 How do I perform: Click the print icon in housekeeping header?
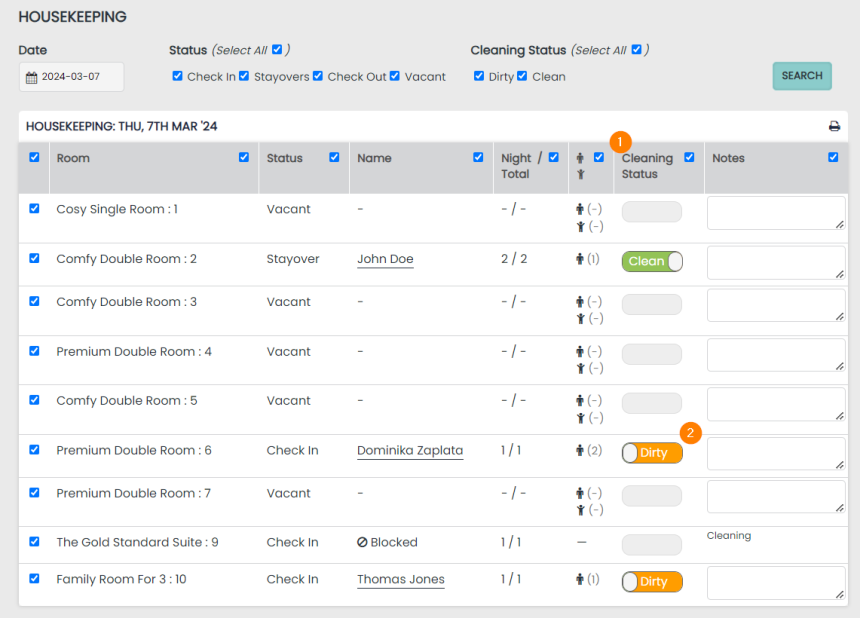[834, 127]
